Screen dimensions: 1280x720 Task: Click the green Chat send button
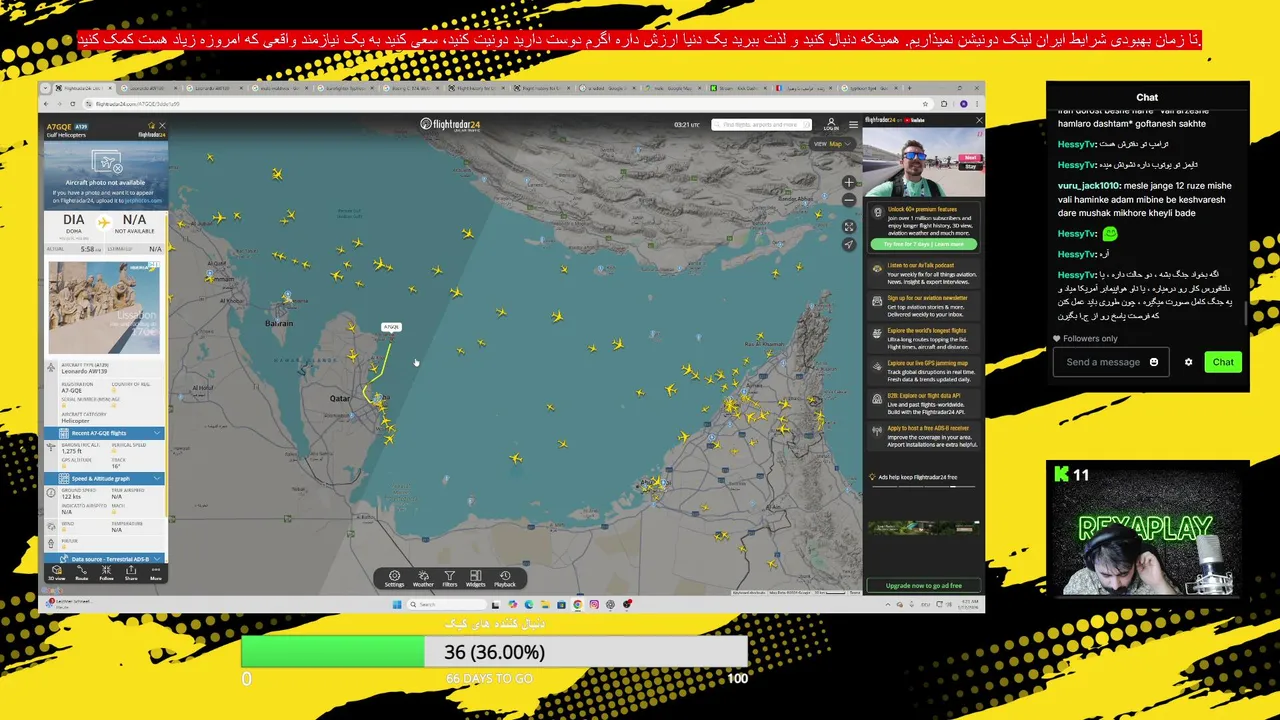tap(1223, 362)
